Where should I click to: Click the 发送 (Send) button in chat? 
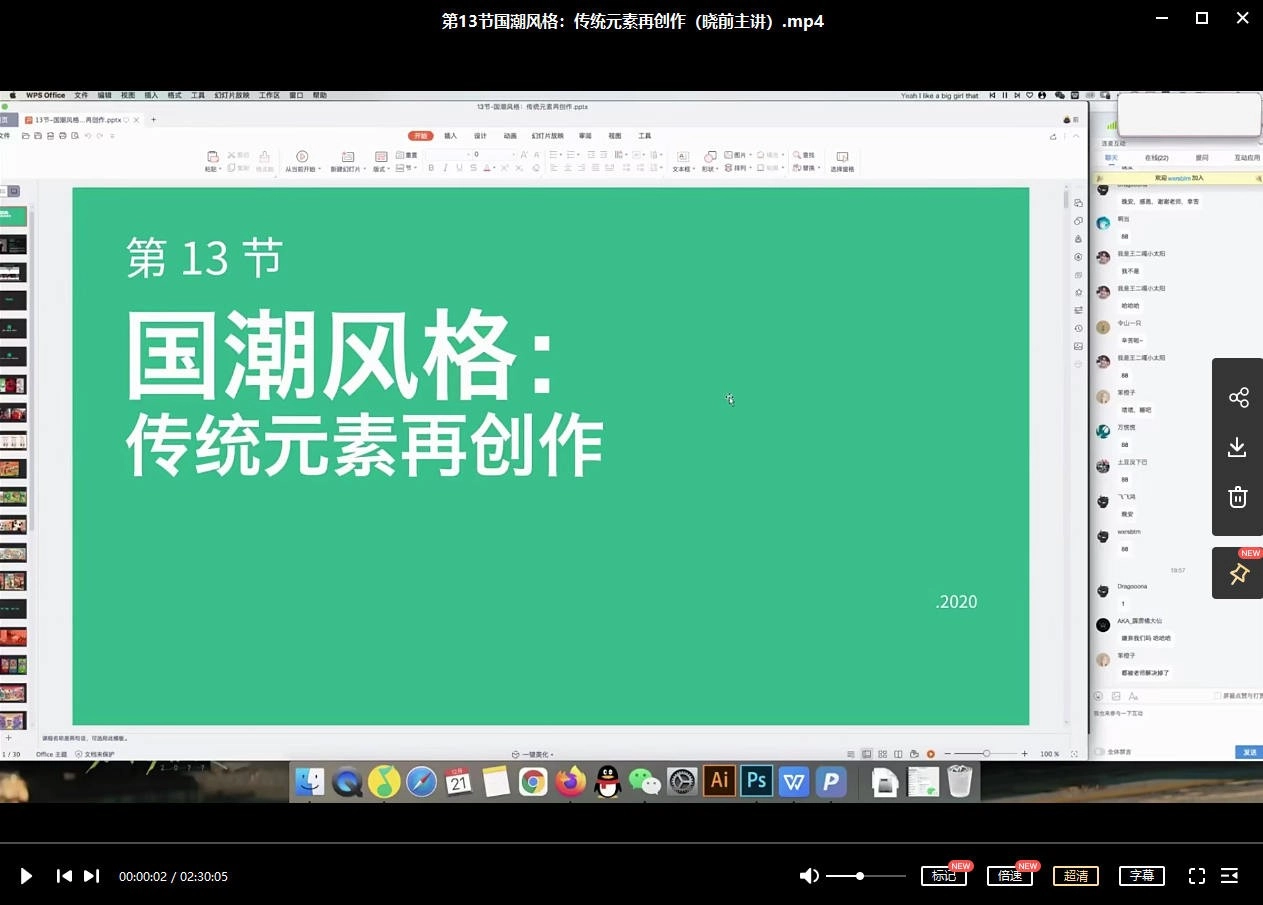point(1248,751)
